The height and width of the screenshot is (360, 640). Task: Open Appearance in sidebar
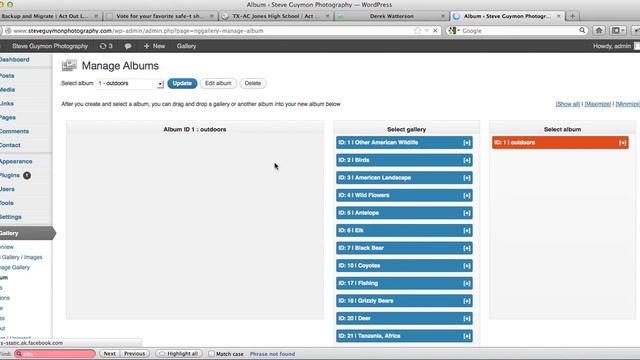tap(16, 161)
